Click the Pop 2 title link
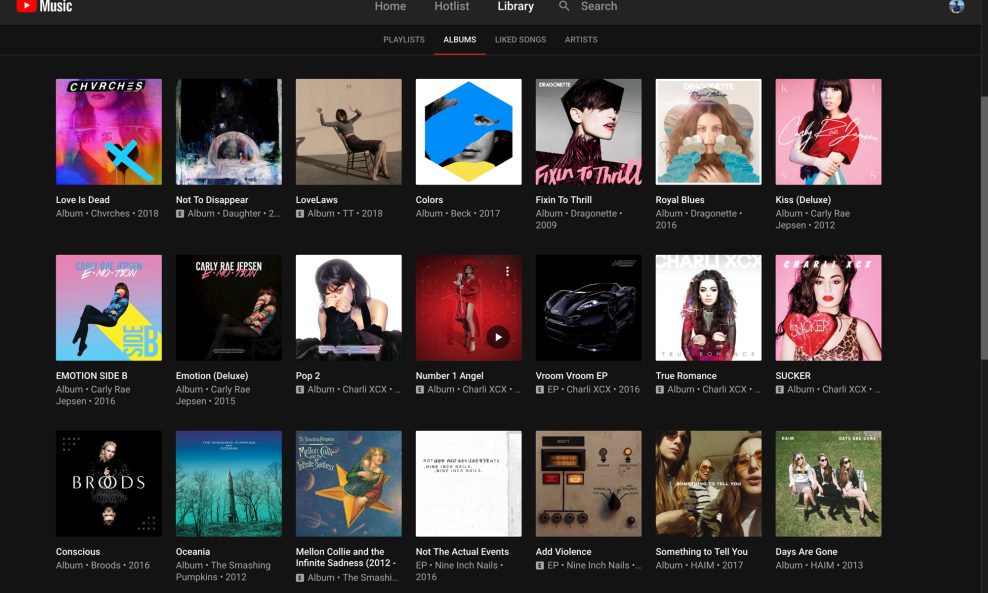Image resolution: width=988 pixels, height=593 pixels. [x=307, y=376]
